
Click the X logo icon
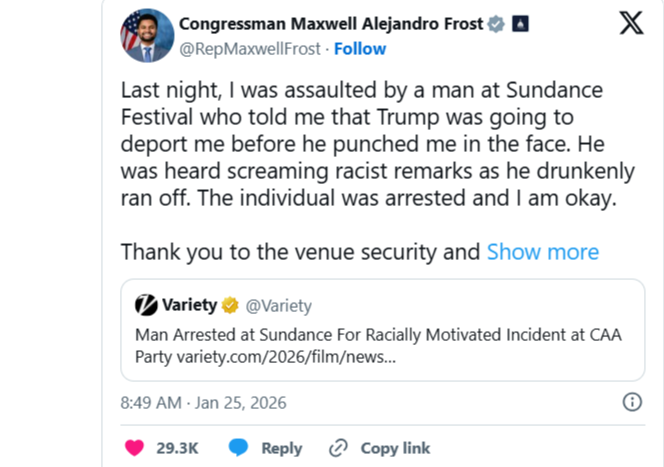631,24
